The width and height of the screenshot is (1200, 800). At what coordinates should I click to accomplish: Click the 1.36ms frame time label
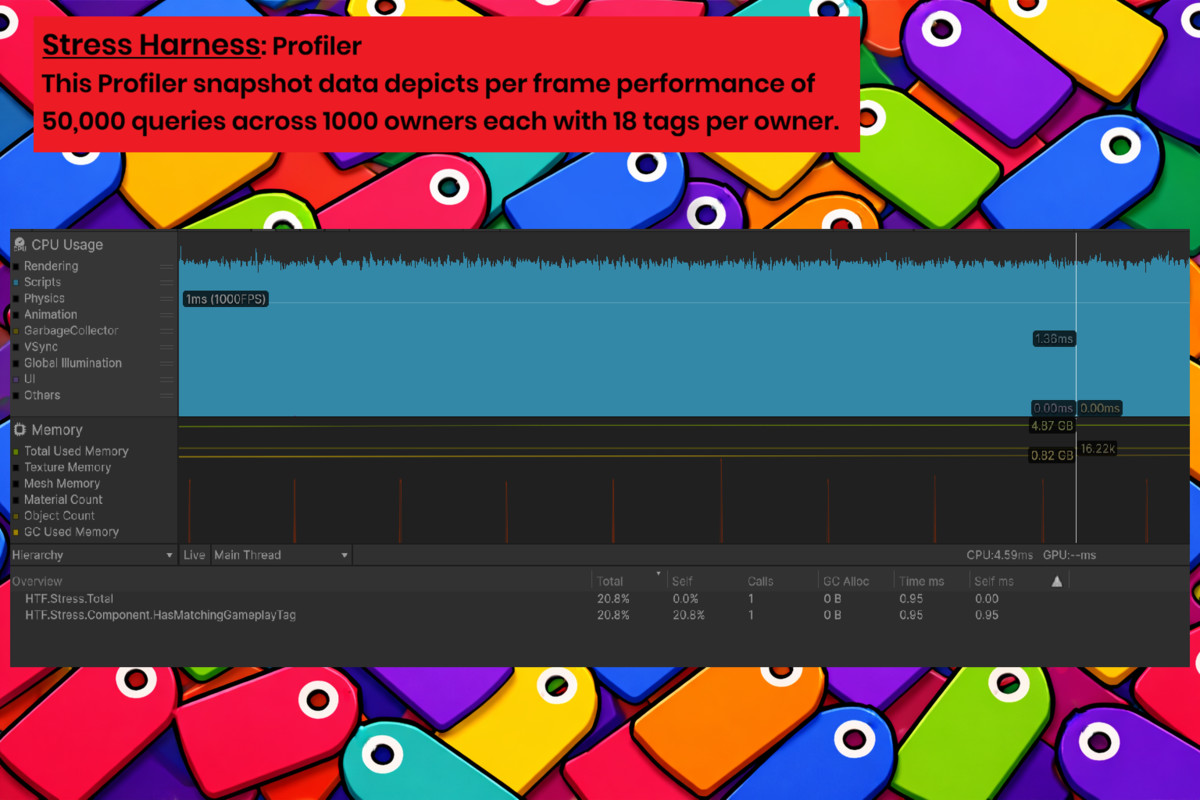[x=1054, y=339]
